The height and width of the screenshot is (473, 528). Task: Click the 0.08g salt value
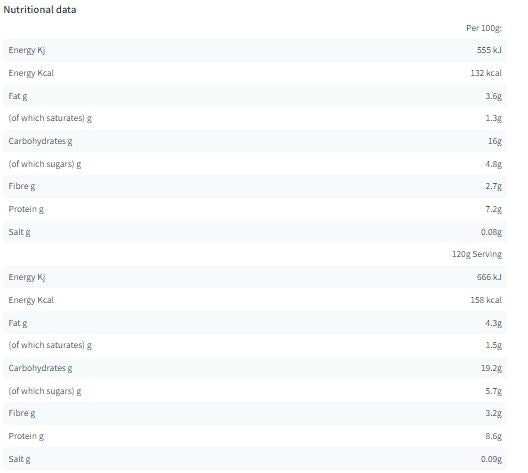click(x=491, y=232)
